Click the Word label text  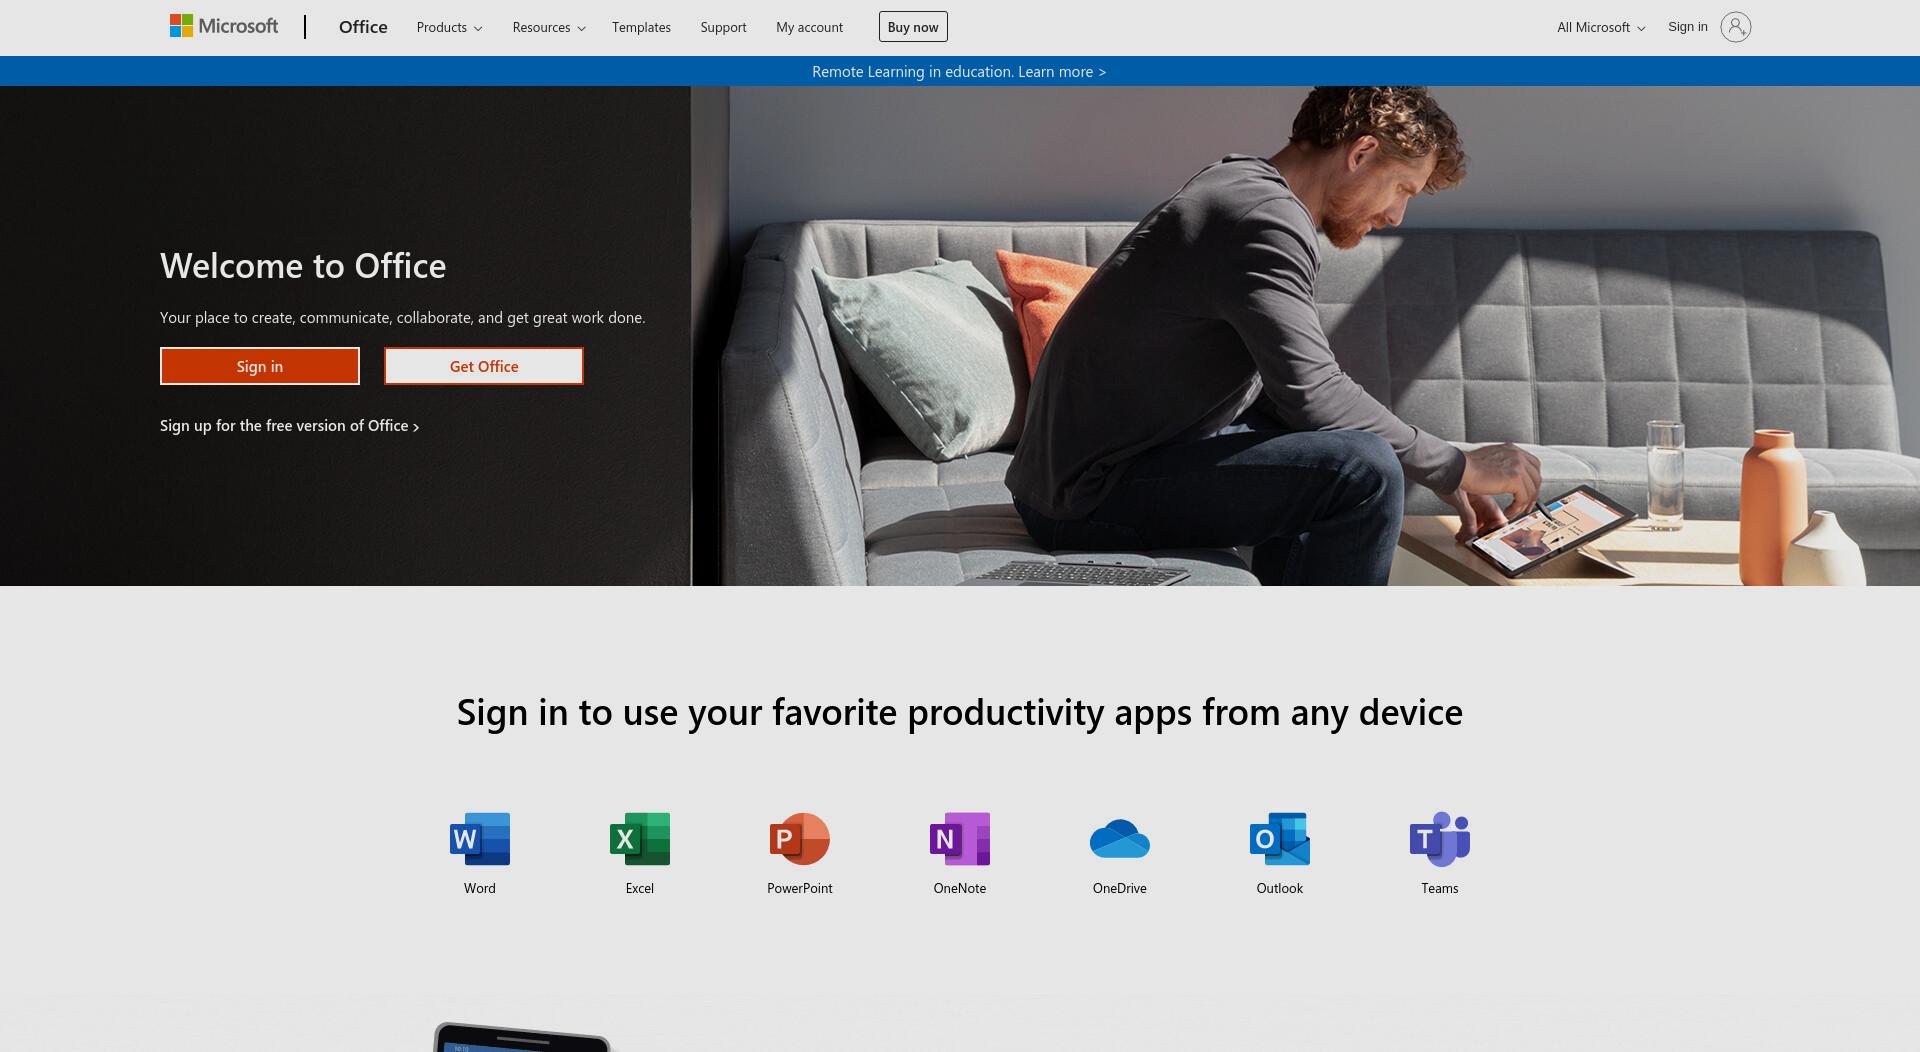tap(480, 888)
